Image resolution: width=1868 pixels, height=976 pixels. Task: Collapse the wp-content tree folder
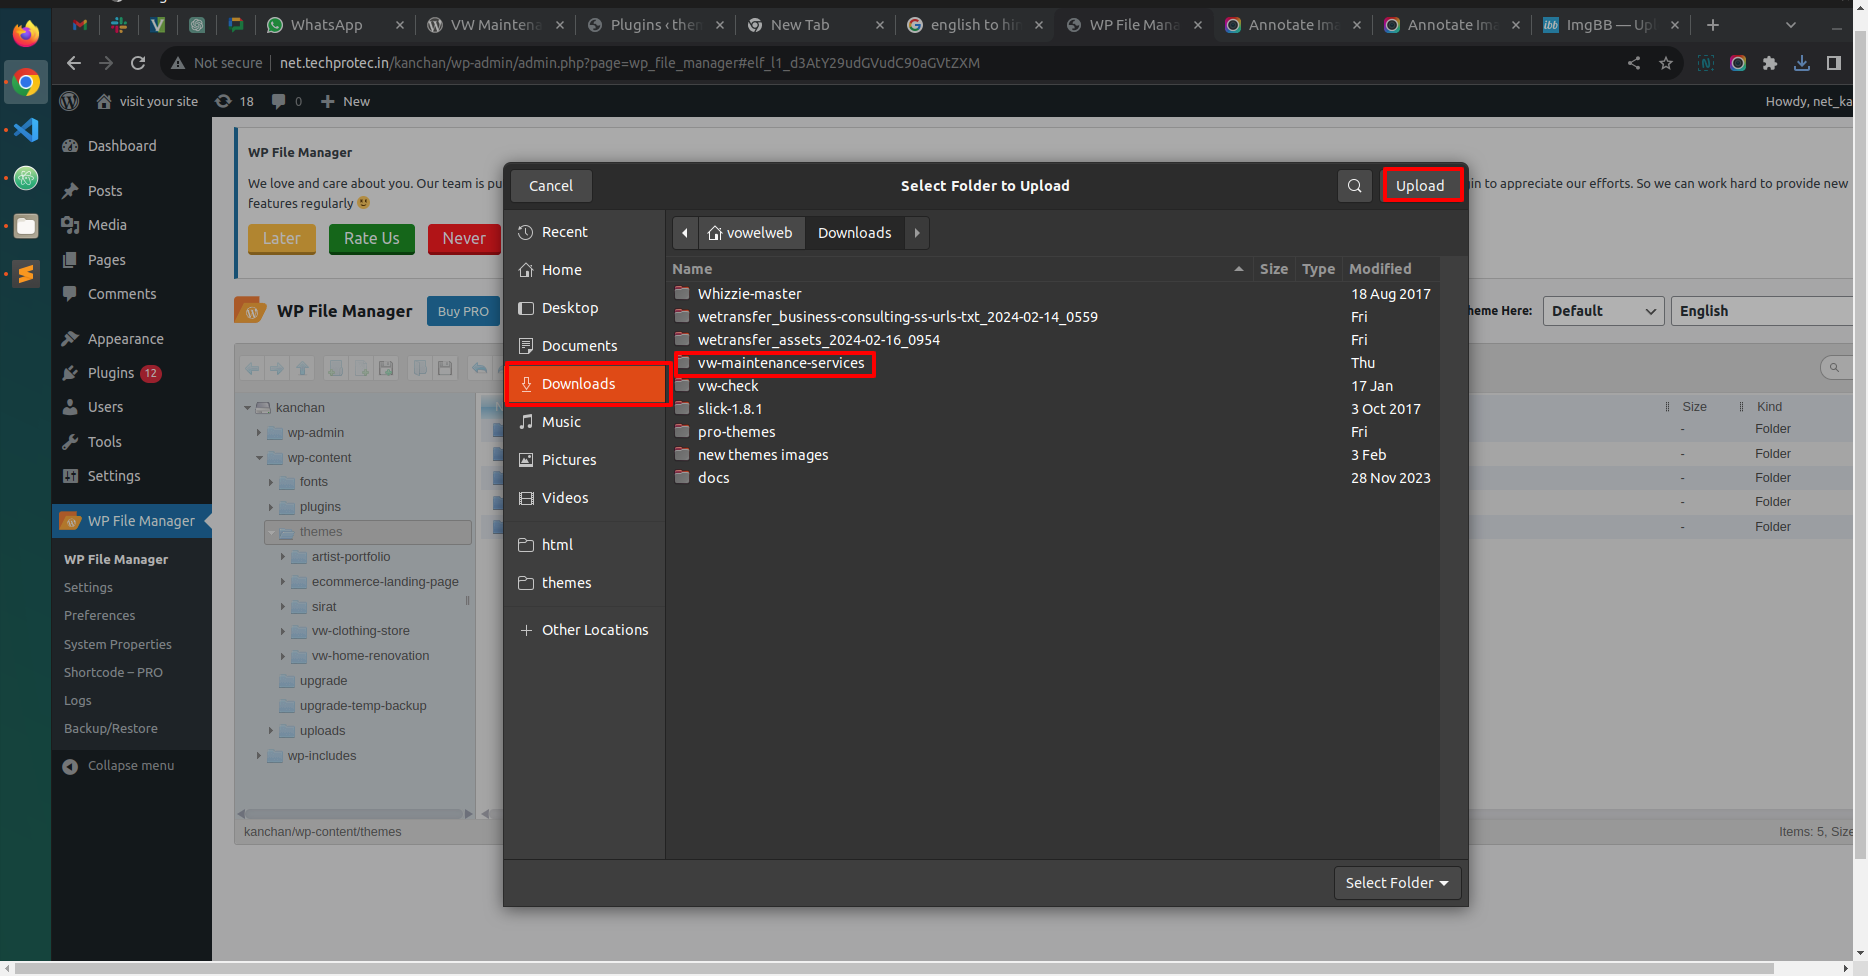(259, 458)
